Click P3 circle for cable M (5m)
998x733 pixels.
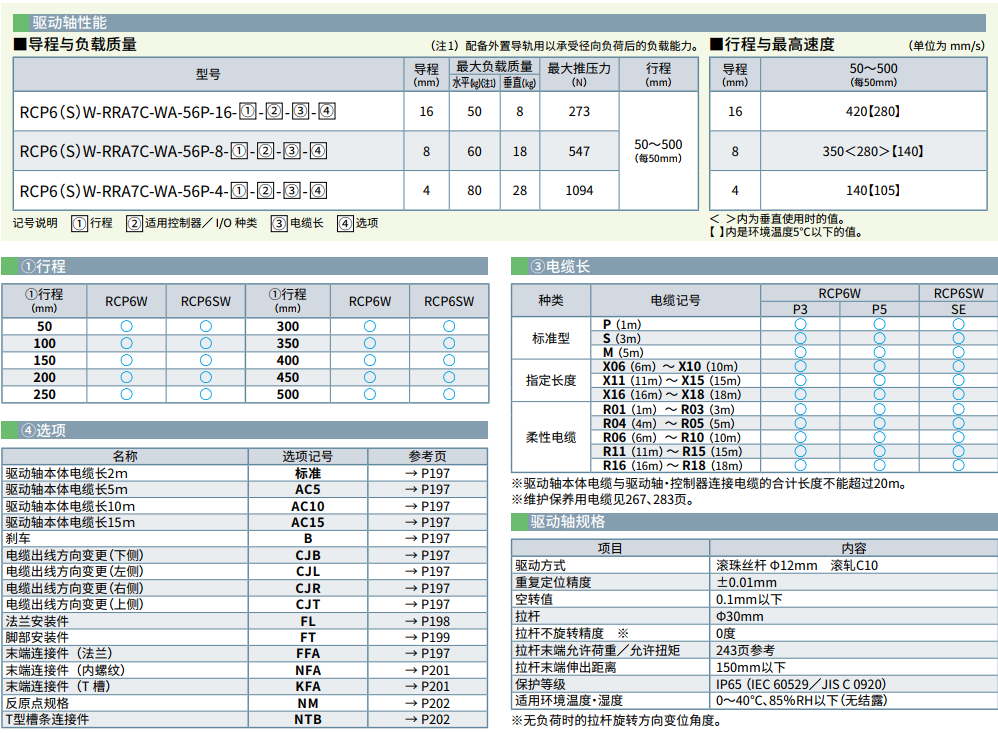(800, 353)
